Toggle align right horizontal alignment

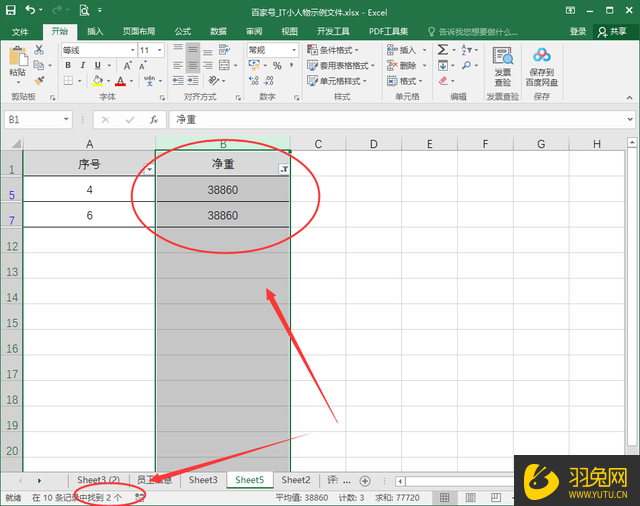pyautogui.click(x=208, y=65)
